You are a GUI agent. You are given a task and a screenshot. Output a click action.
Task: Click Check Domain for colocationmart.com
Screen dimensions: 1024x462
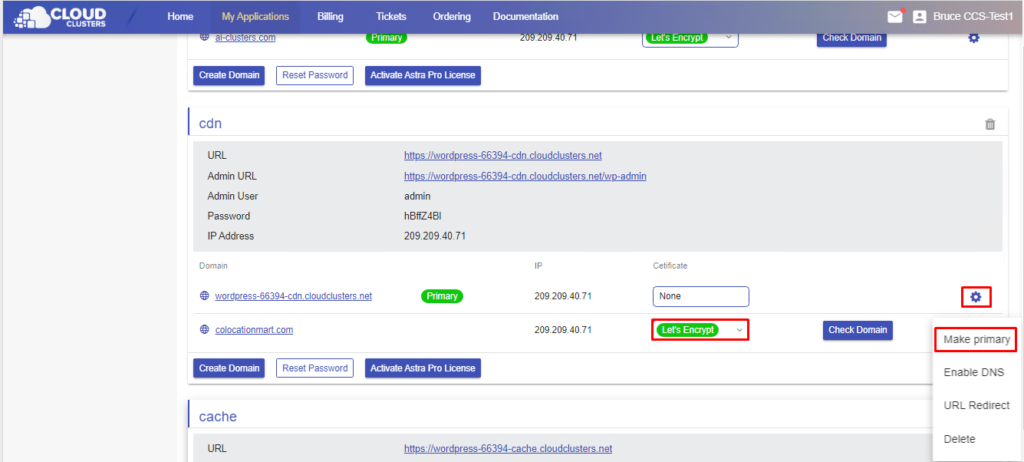857,330
